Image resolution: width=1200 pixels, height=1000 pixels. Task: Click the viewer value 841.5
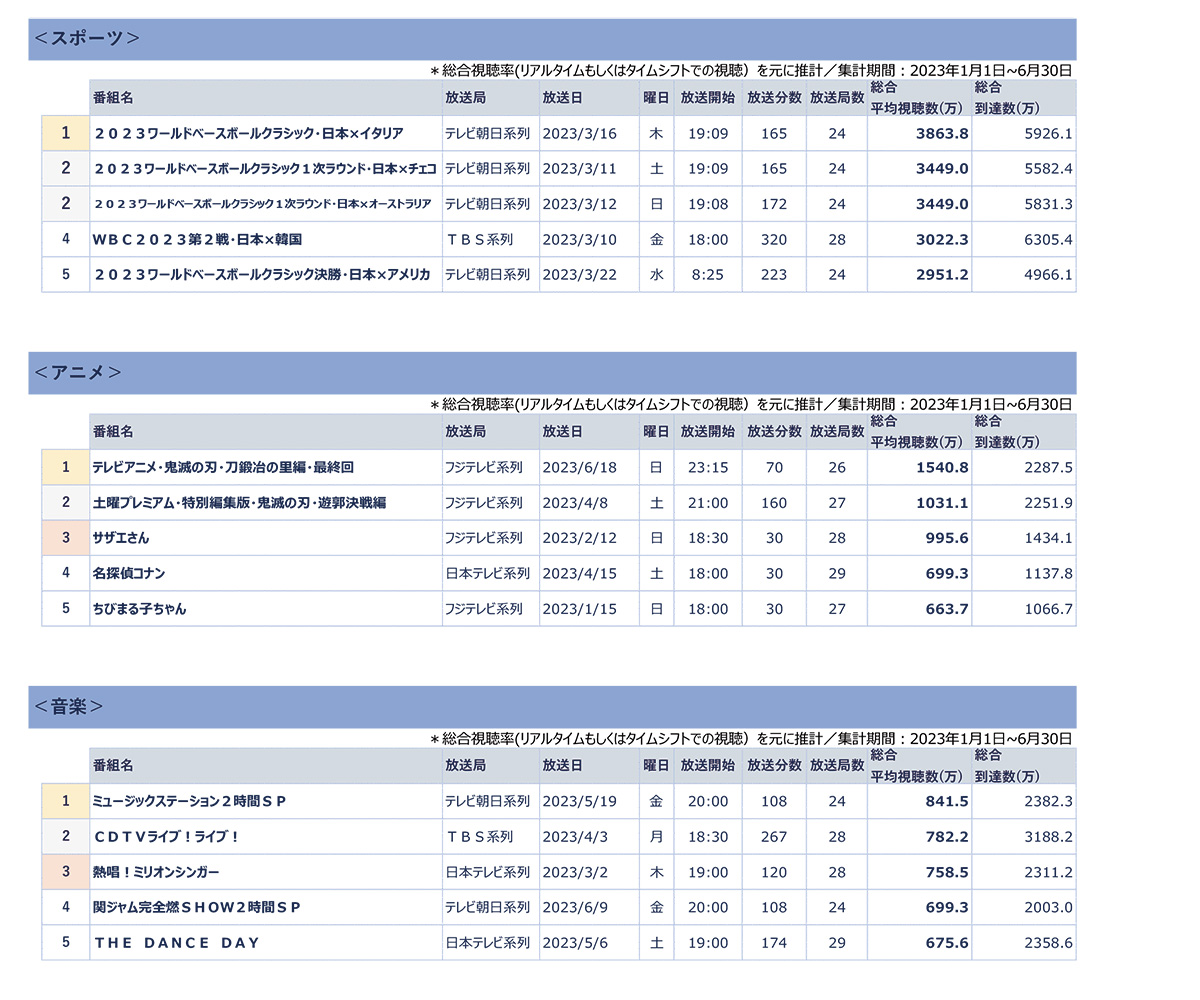coord(947,801)
